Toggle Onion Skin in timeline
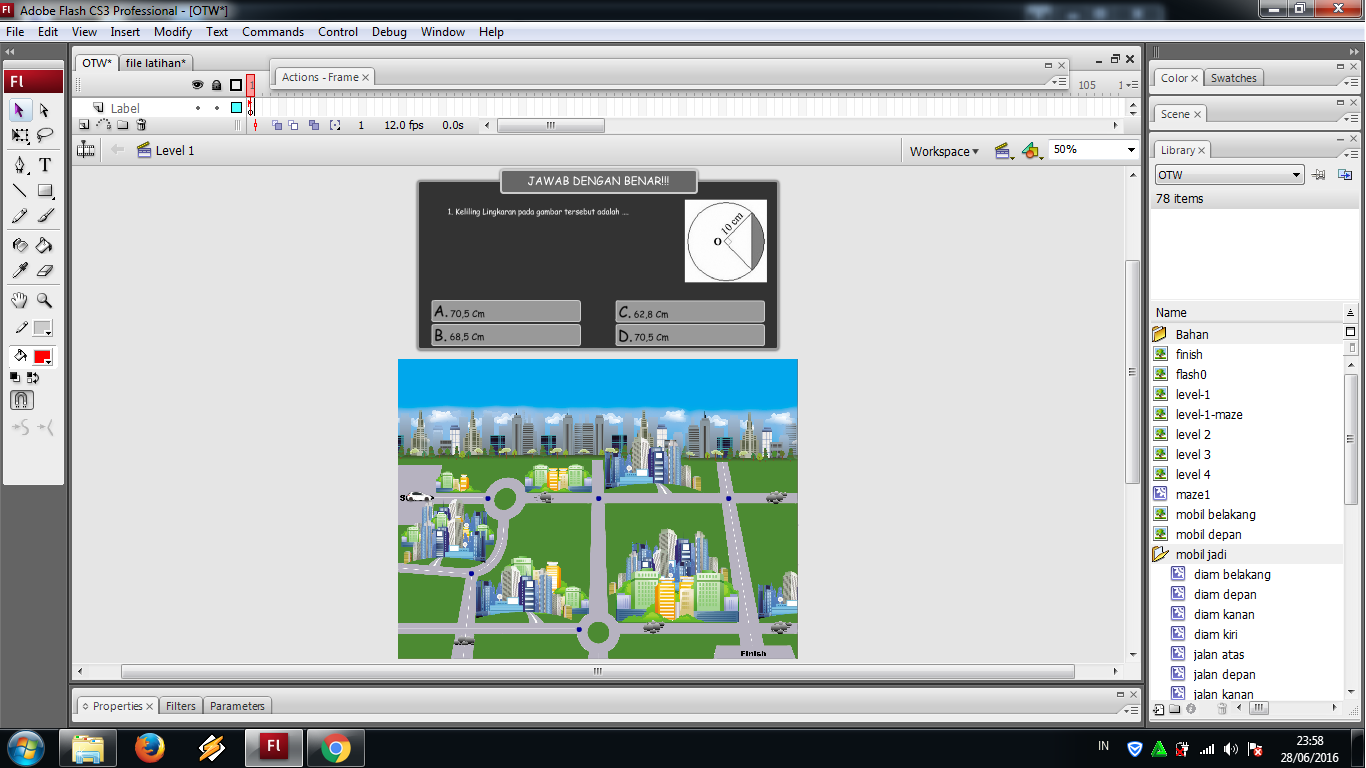The image size is (1366, 768). click(277, 125)
